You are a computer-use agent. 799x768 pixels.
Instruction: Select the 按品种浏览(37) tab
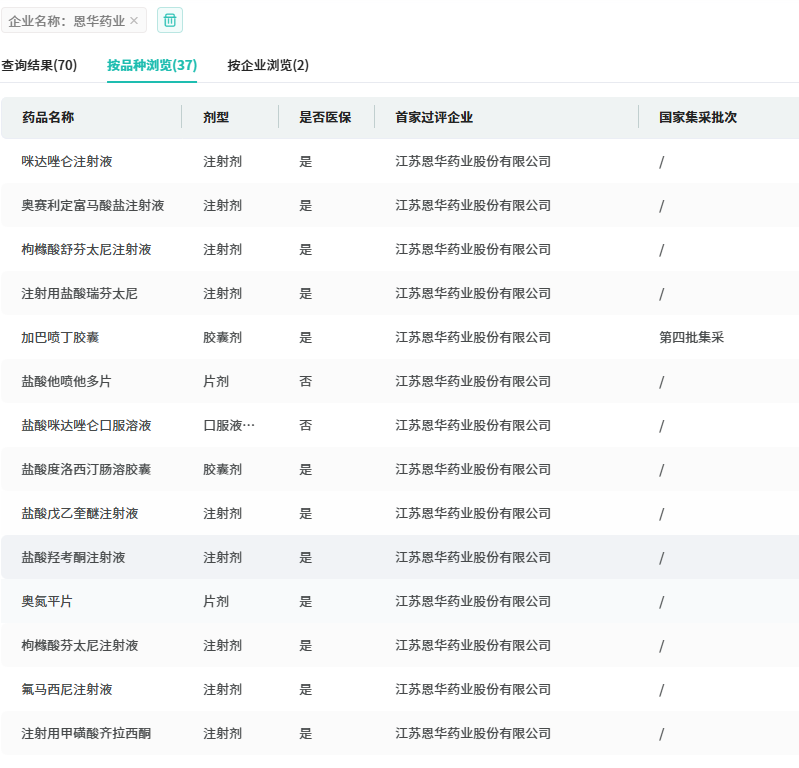coord(152,65)
